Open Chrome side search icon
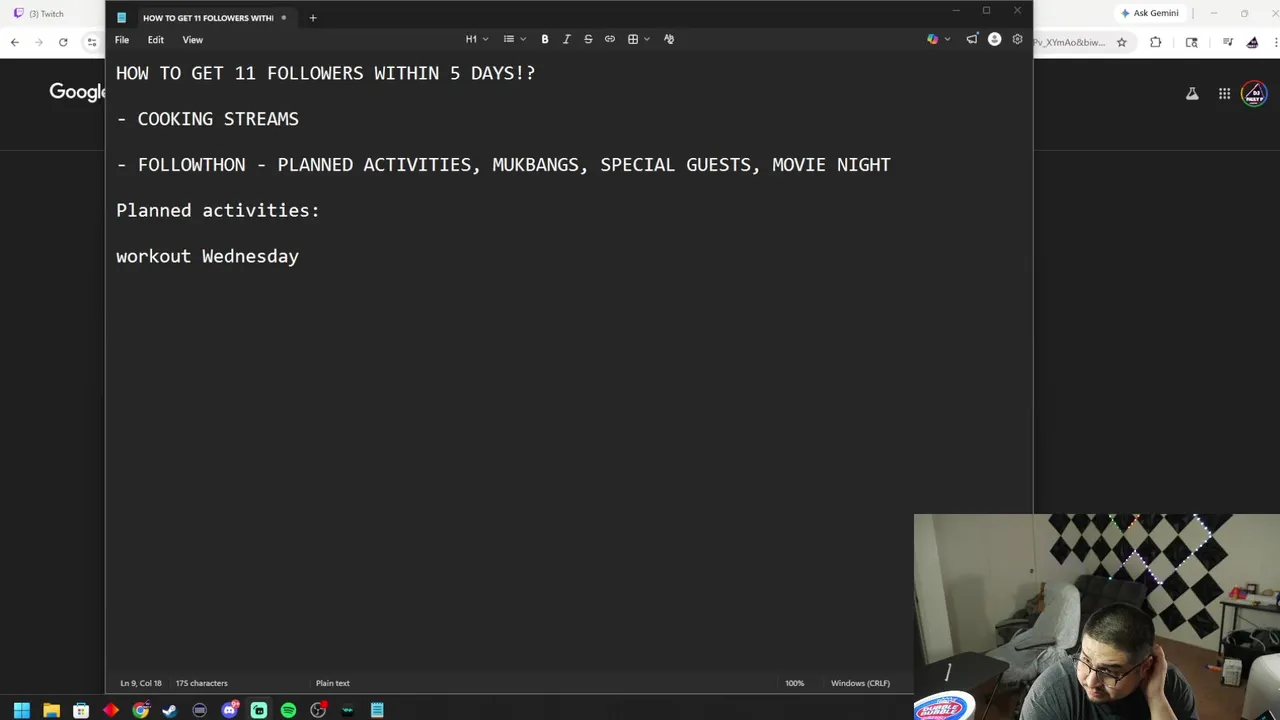 click(1191, 42)
